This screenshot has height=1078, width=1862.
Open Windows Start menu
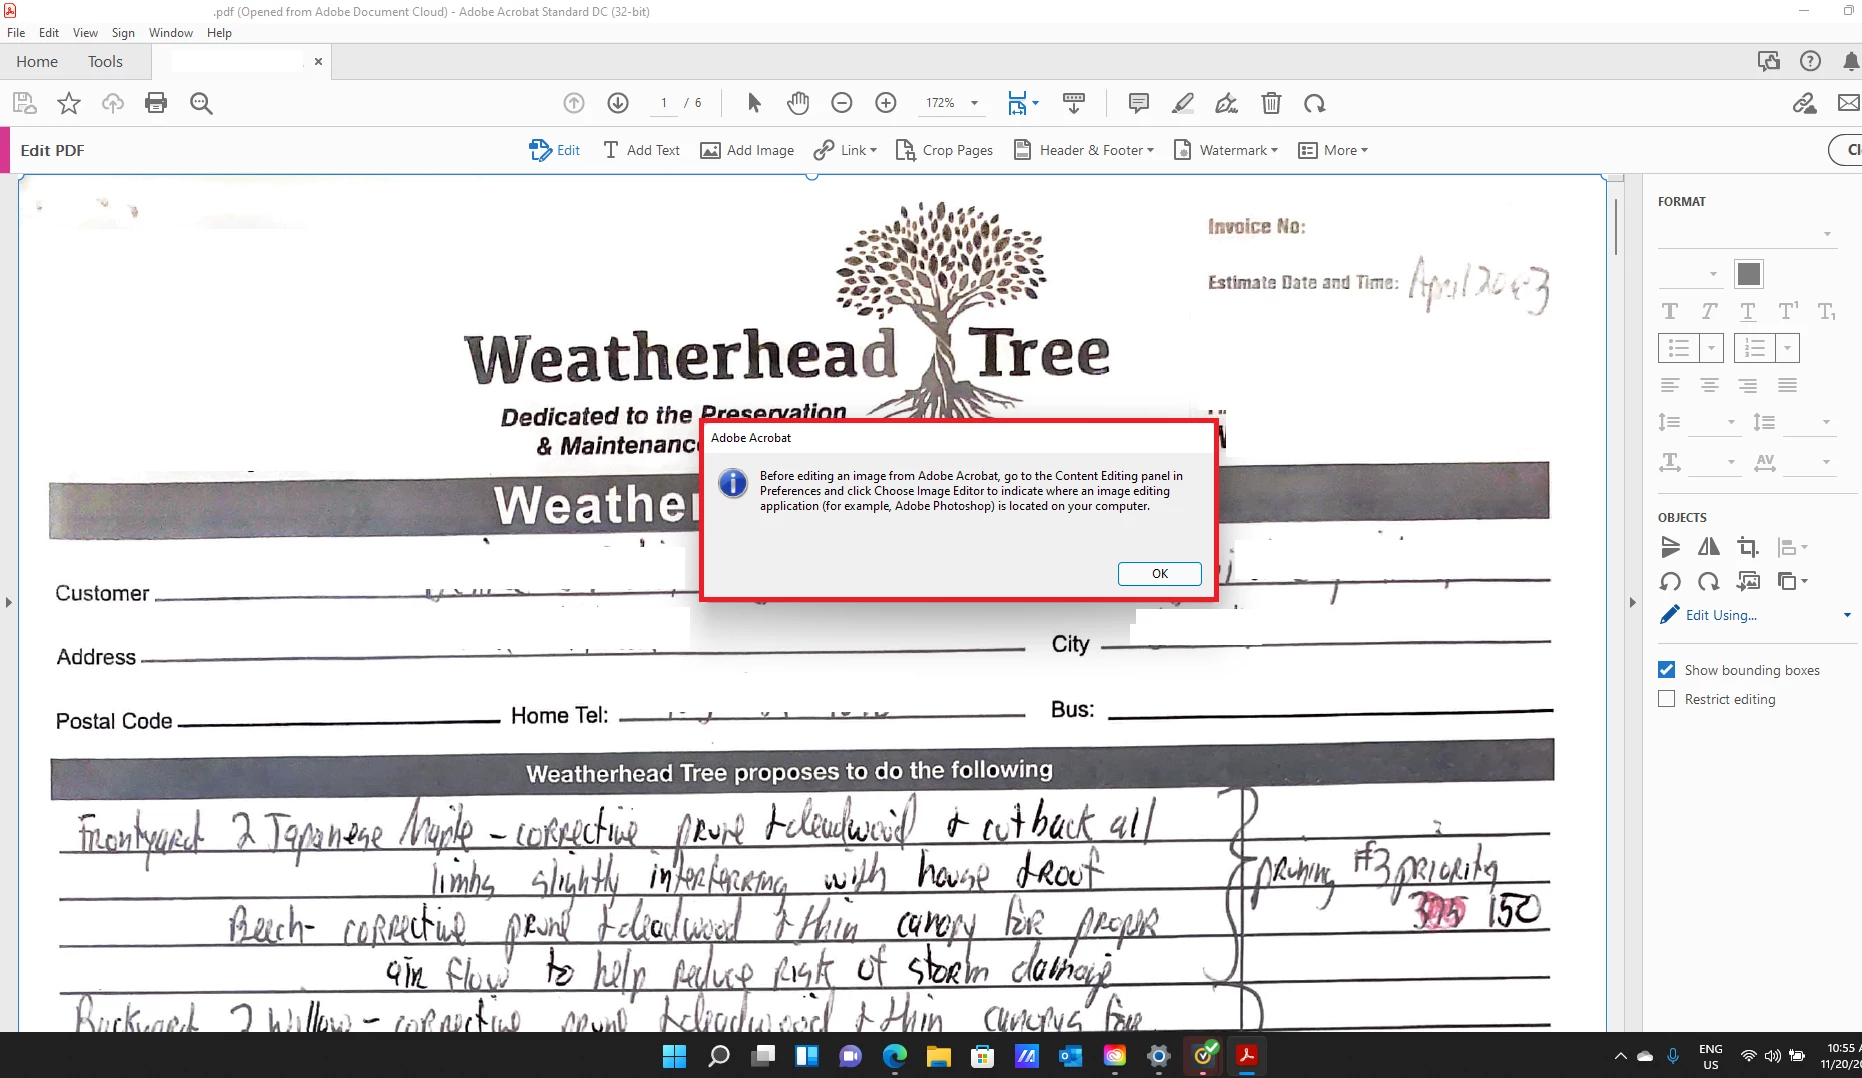(674, 1055)
